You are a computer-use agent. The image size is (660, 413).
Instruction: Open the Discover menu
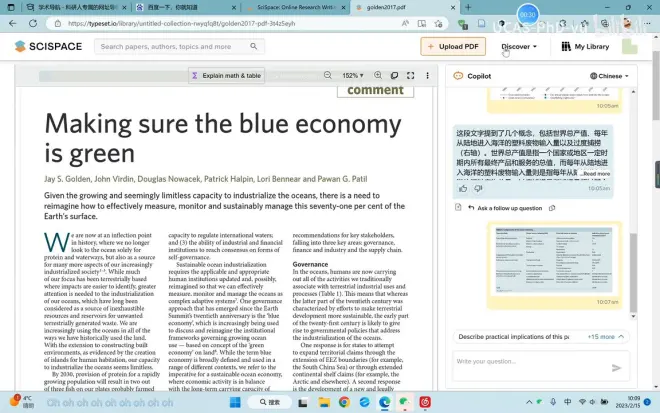click(x=519, y=46)
